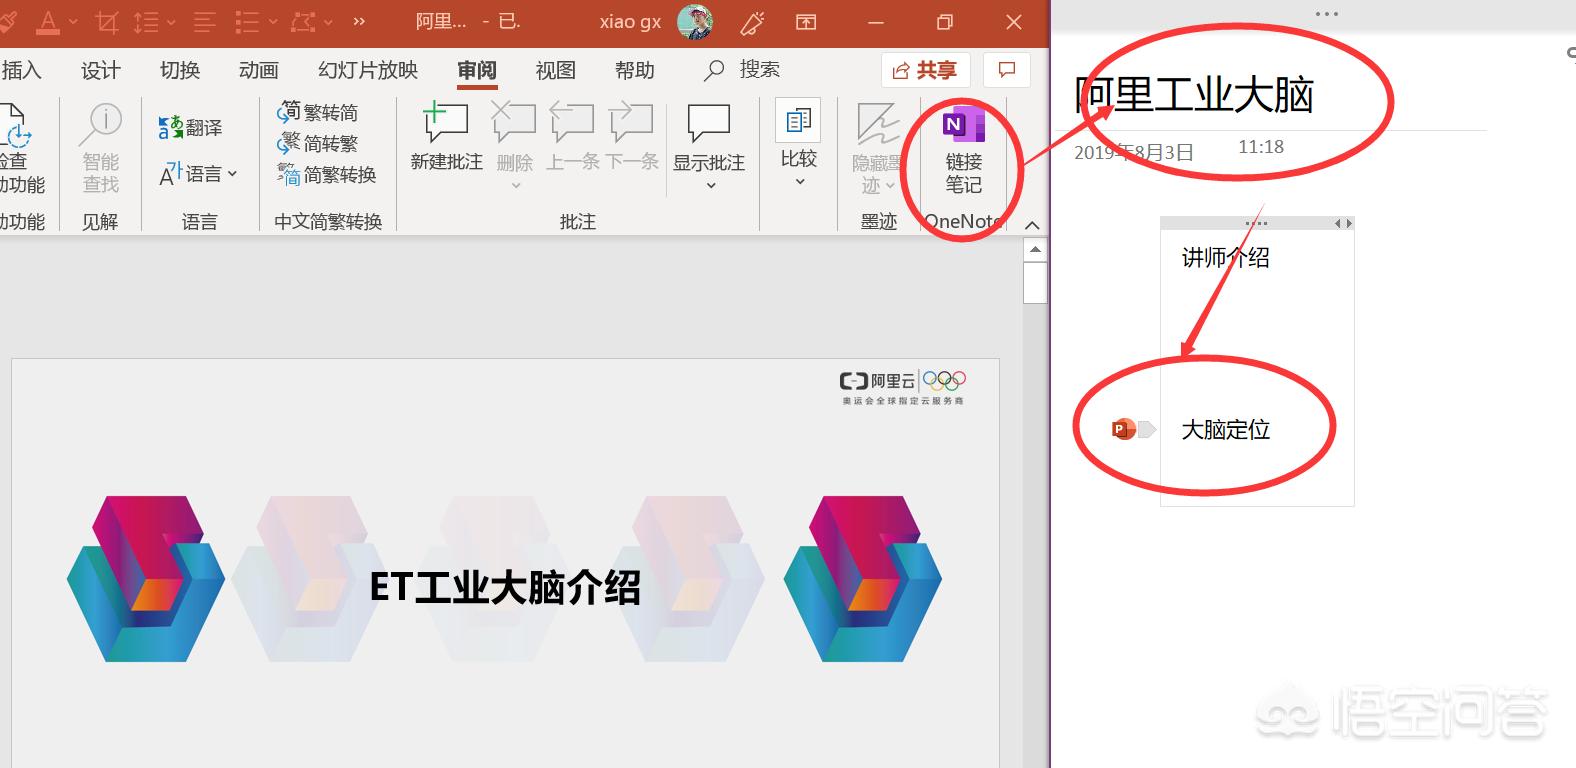The height and width of the screenshot is (768, 1576).
Task: Convert text with 繁转简
Action: (317, 112)
